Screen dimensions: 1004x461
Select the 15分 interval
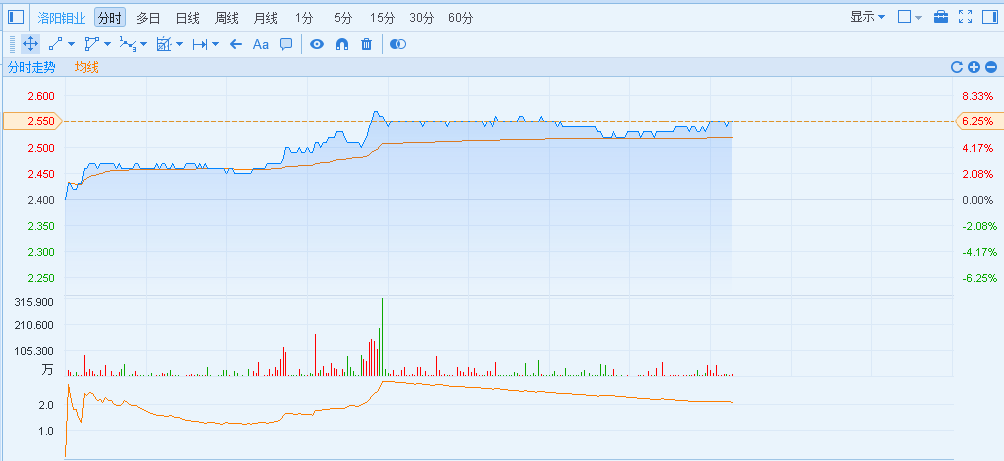pyautogui.click(x=382, y=18)
